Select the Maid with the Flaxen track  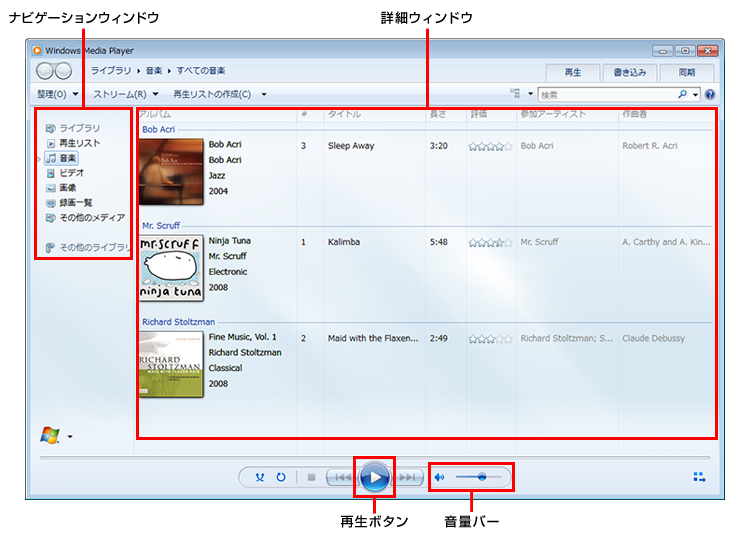373,338
